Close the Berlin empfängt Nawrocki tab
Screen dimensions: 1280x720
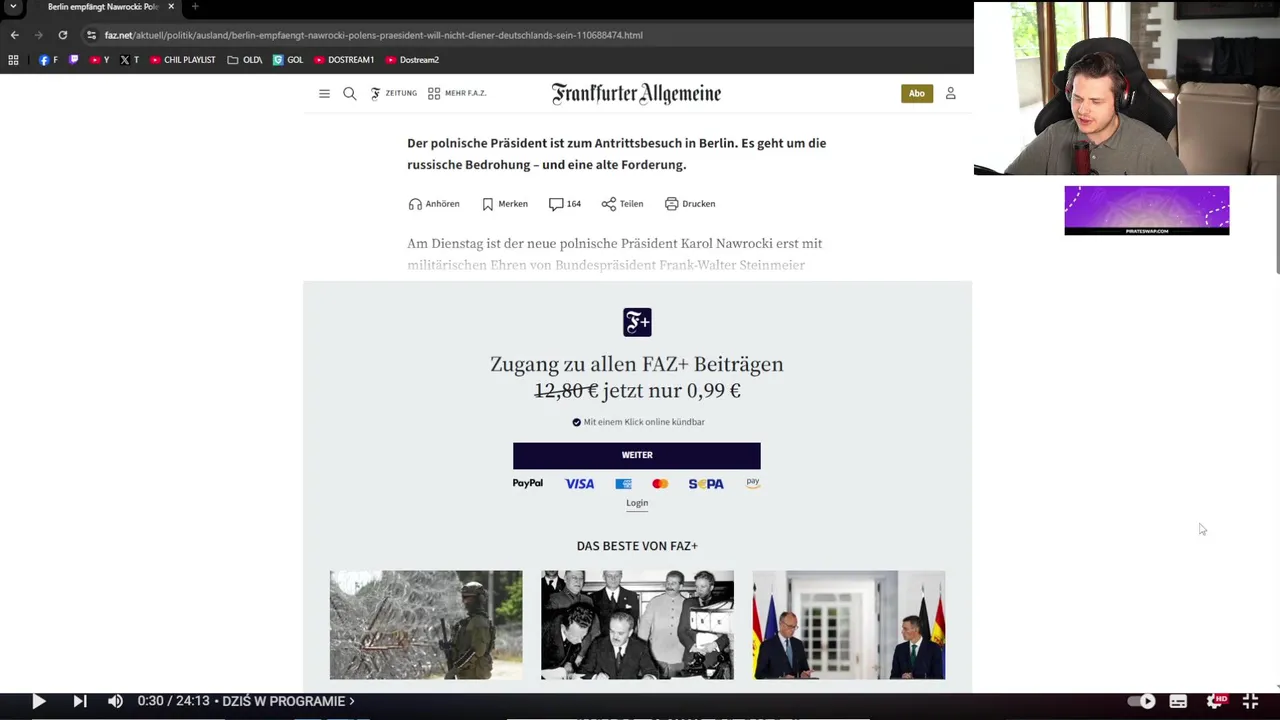(x=171, y=7)
